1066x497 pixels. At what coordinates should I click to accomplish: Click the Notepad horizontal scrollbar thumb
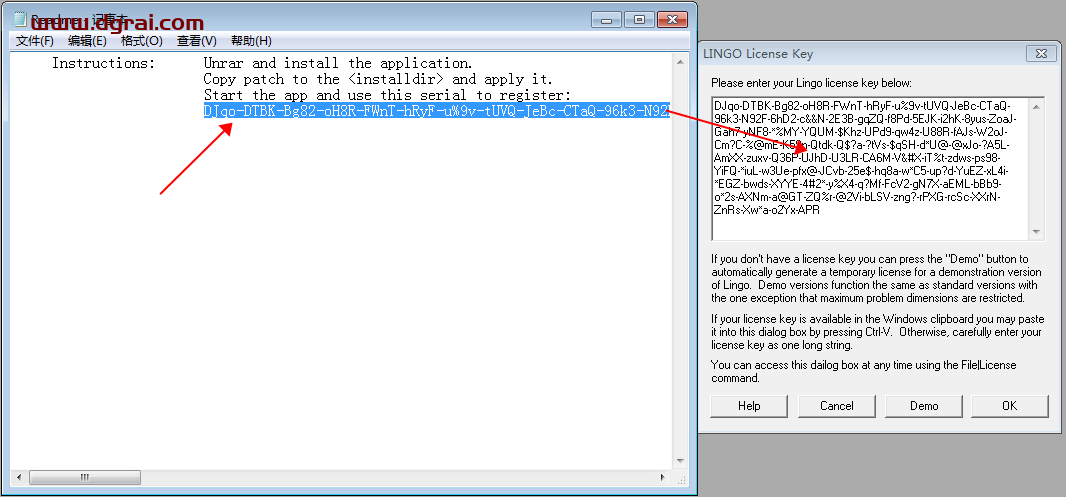click(x=85, y=477)
